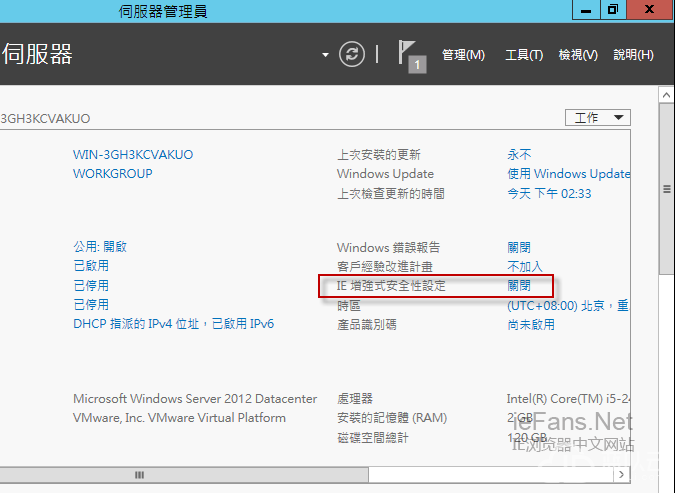Viewport: 675px width, 493px height.
Task: Expand the 工作 dropdown button
Action: (598, 118)
